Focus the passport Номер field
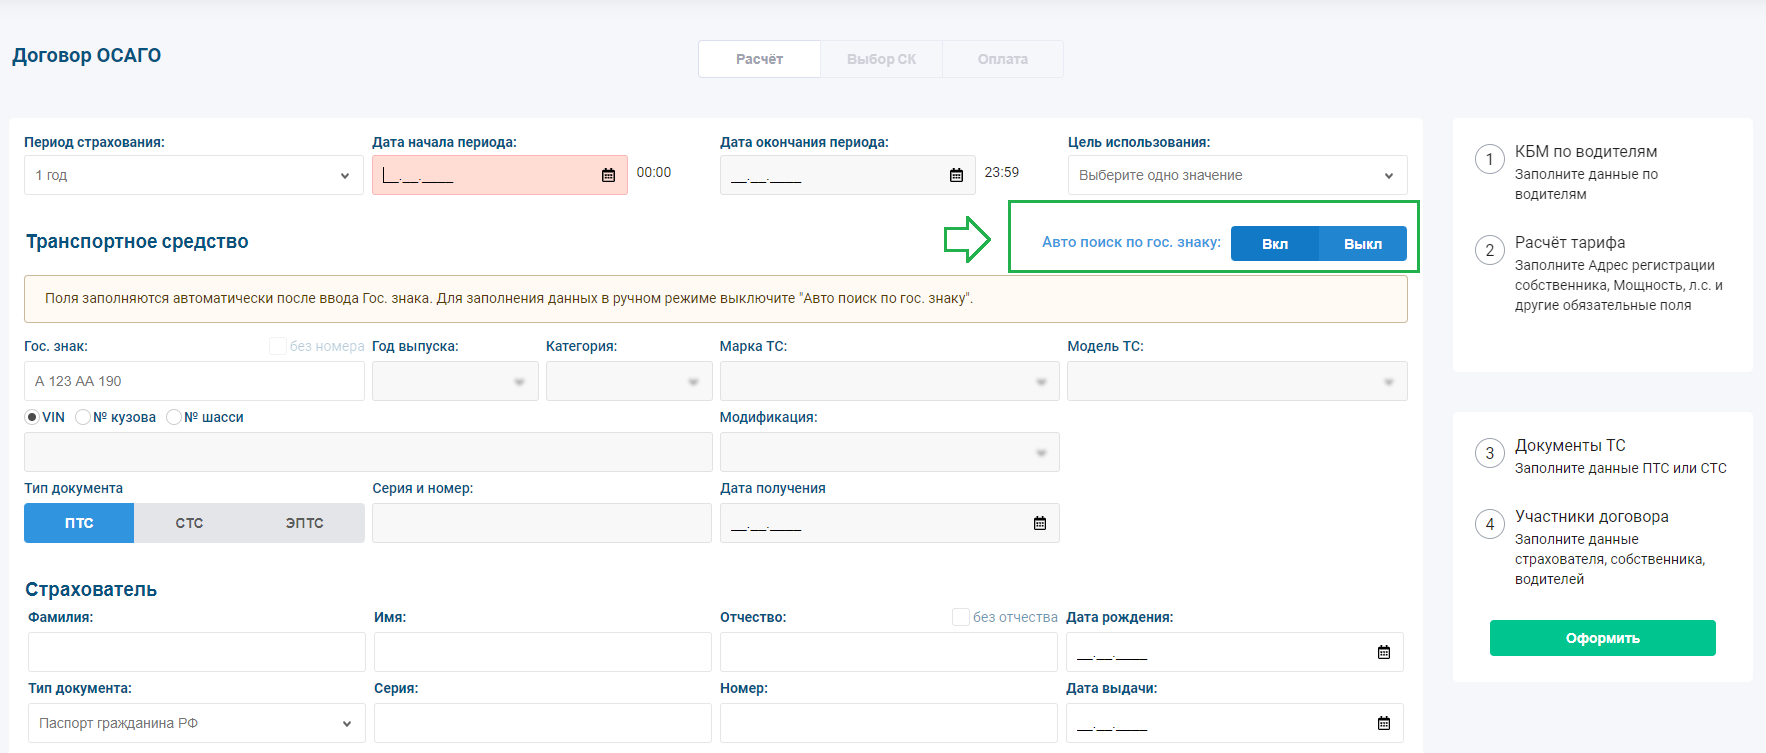The image size is (1766, 753). click(889, 723)
